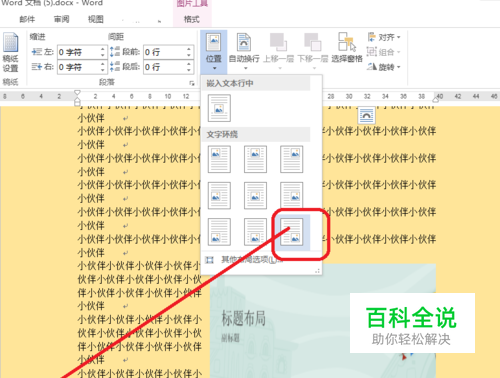Screen dimensions: 500x378
Task: Select the 嵌入文本行中 inline position thumbnail
Action: point(219,108)
